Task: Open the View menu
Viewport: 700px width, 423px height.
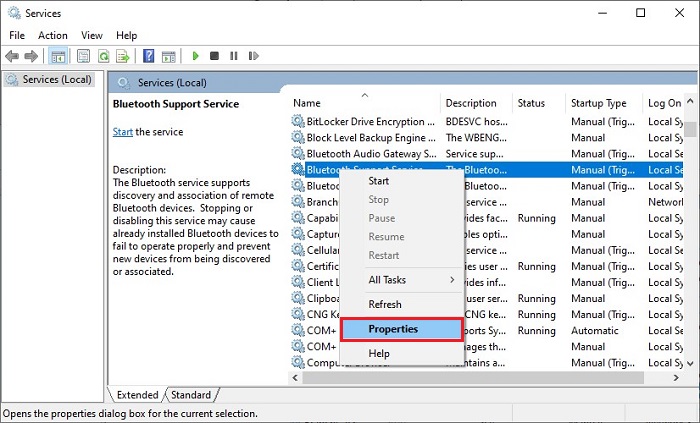Action: [92, 35]
